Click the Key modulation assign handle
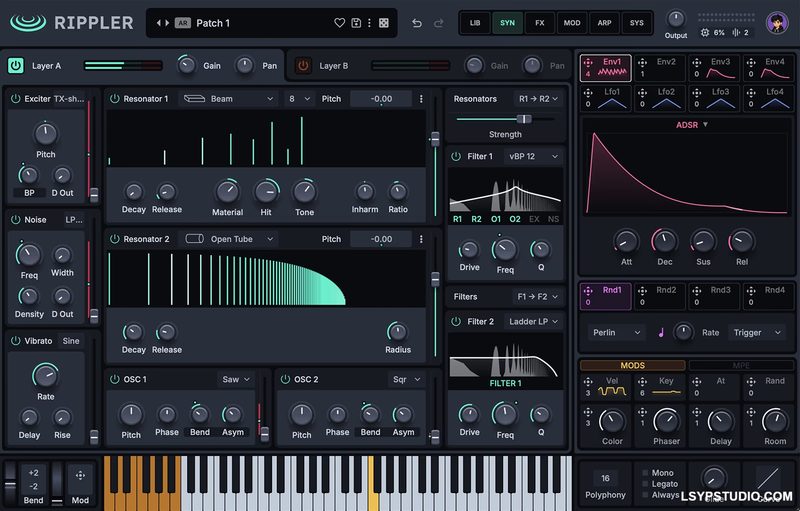 click(642, 381)
